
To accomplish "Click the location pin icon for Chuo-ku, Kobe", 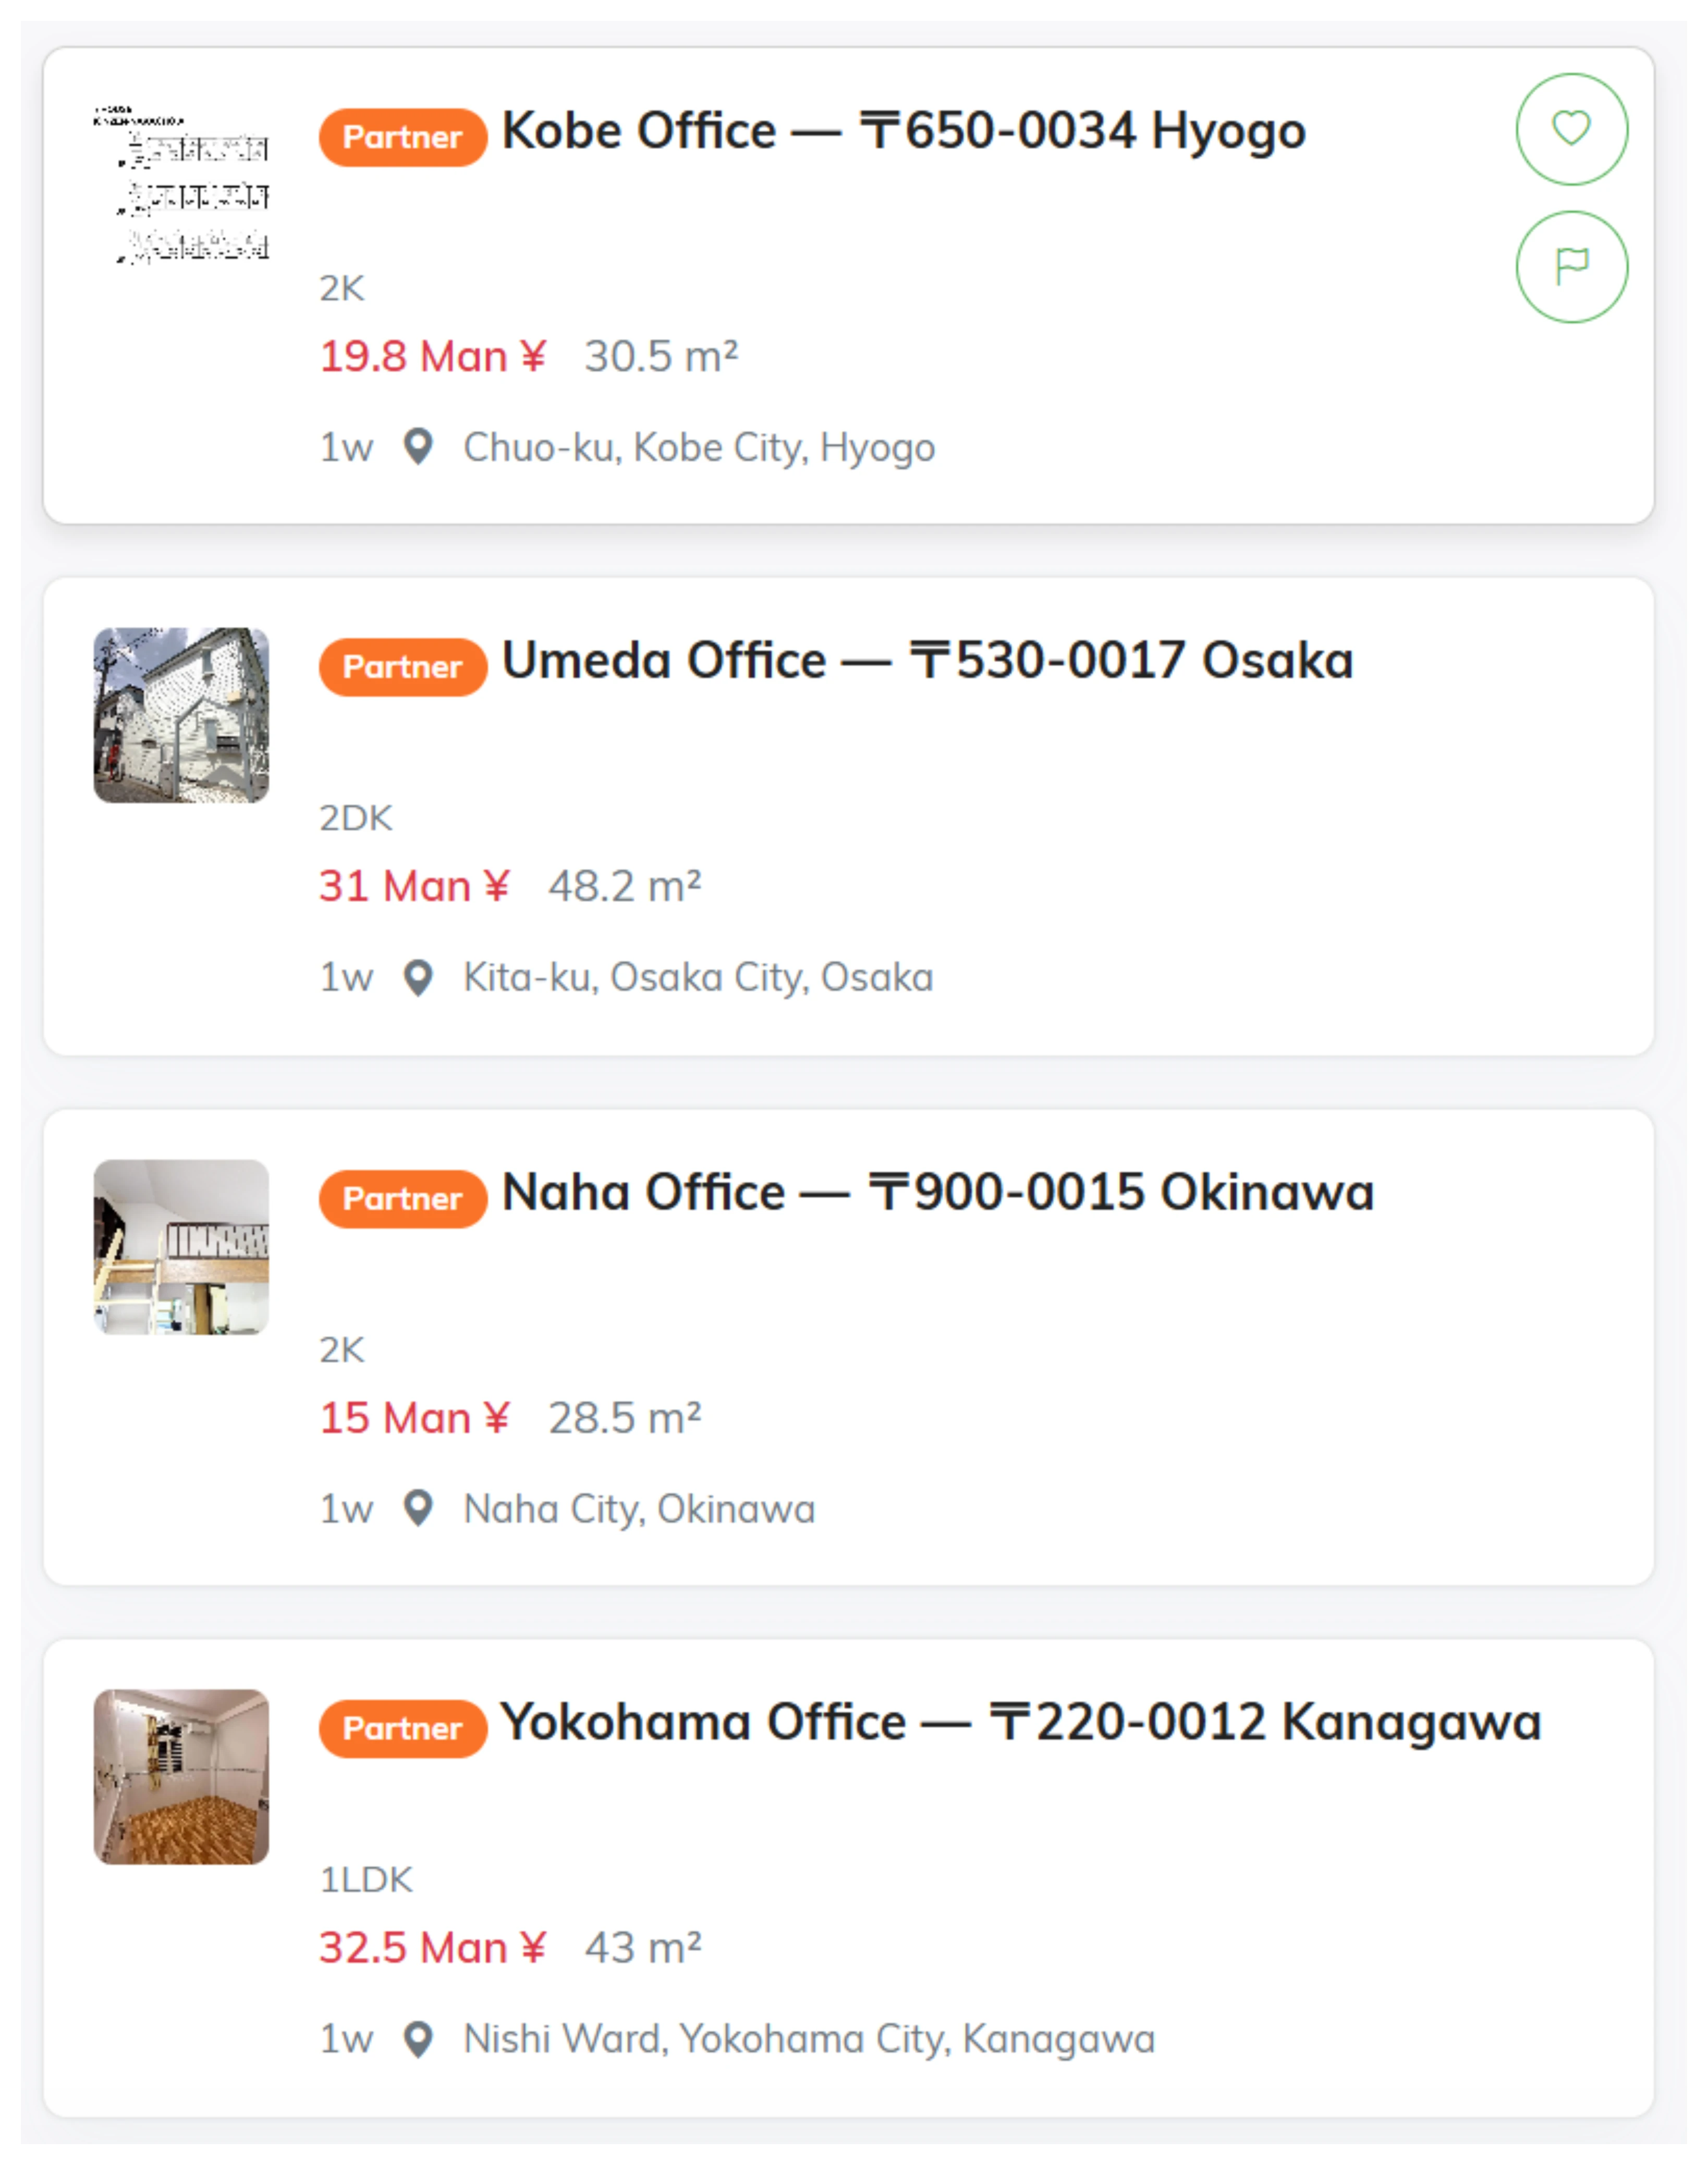I will (418, 447).
